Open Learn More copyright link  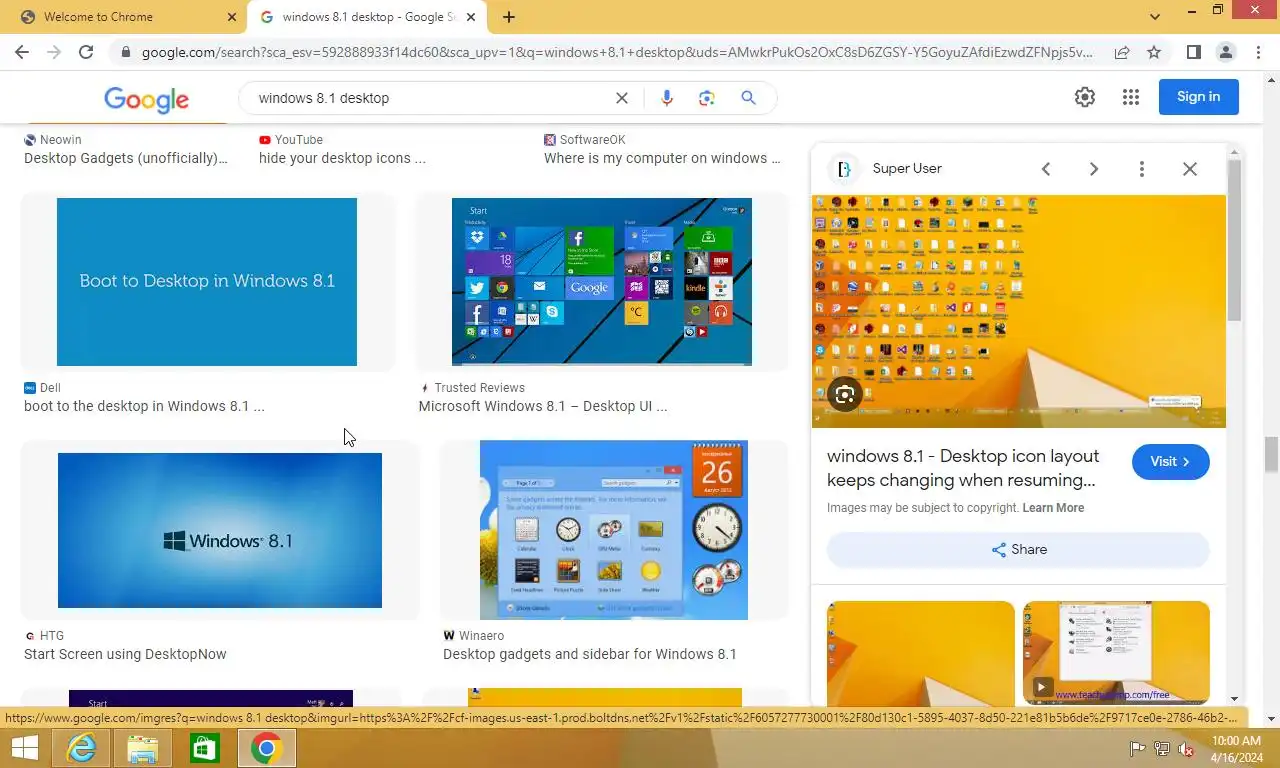click(1053, 508)
